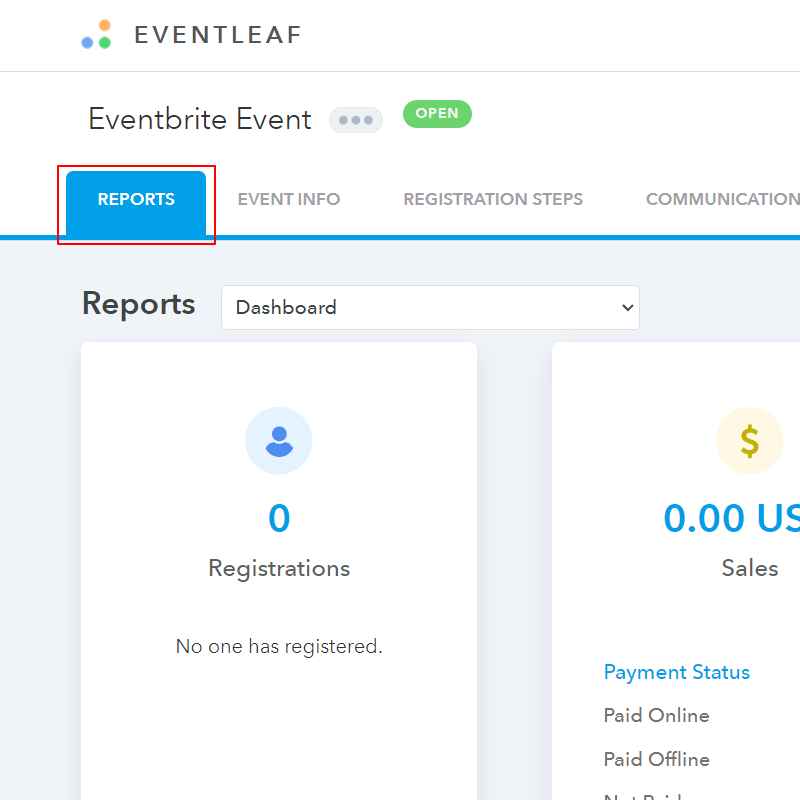Click the Eventbrite Event title
800x800 pixels.
(x=199, y=119)
